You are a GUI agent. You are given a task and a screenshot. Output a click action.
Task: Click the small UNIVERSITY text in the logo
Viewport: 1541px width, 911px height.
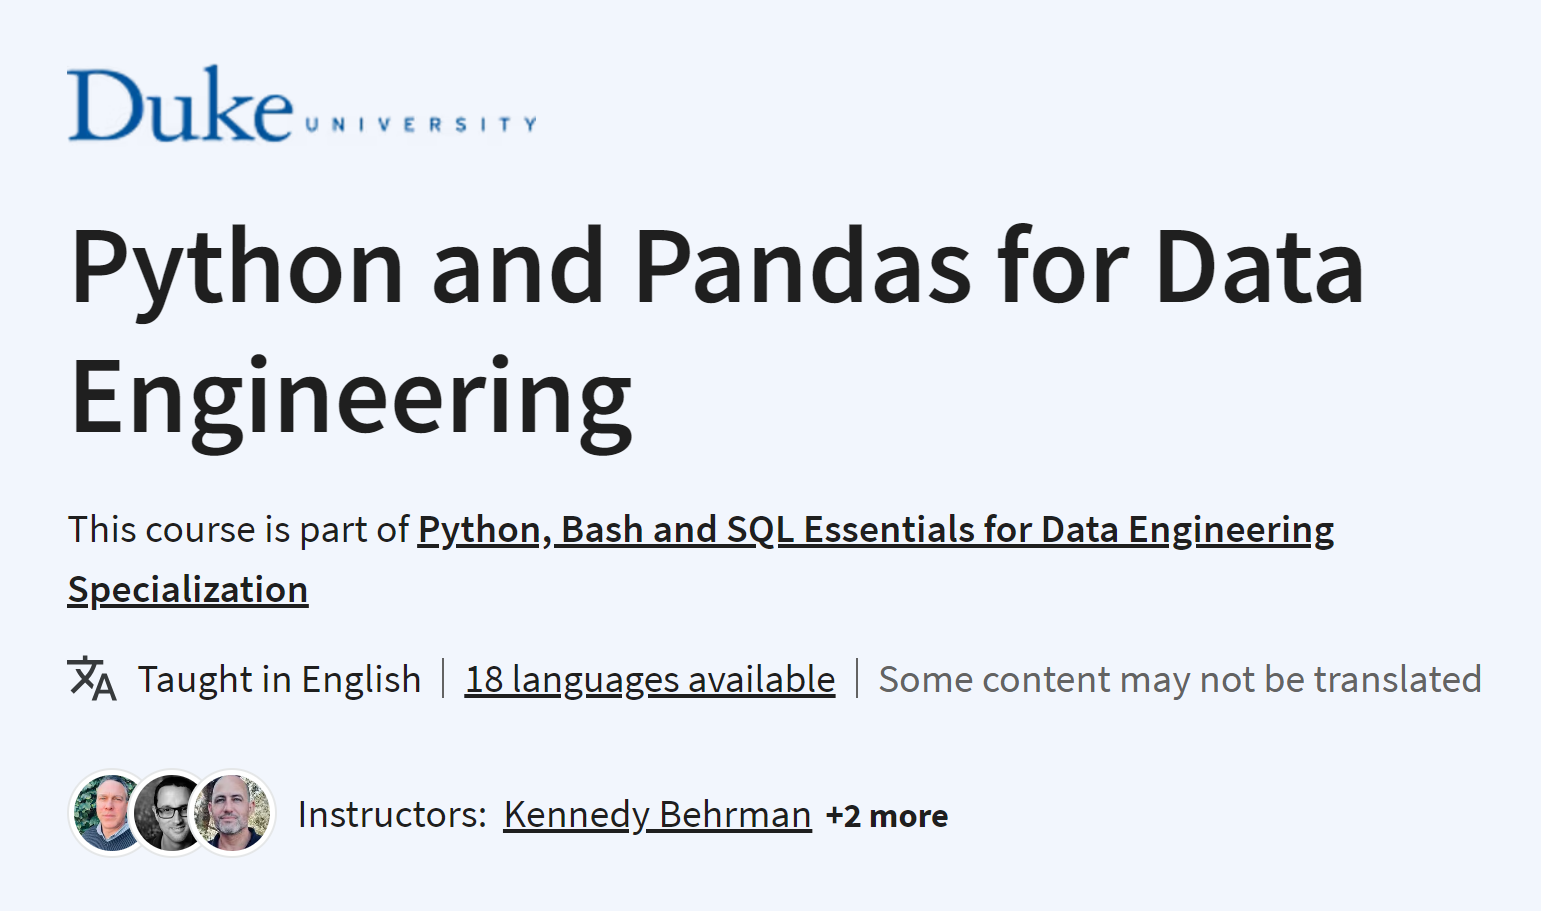[420, 125]
